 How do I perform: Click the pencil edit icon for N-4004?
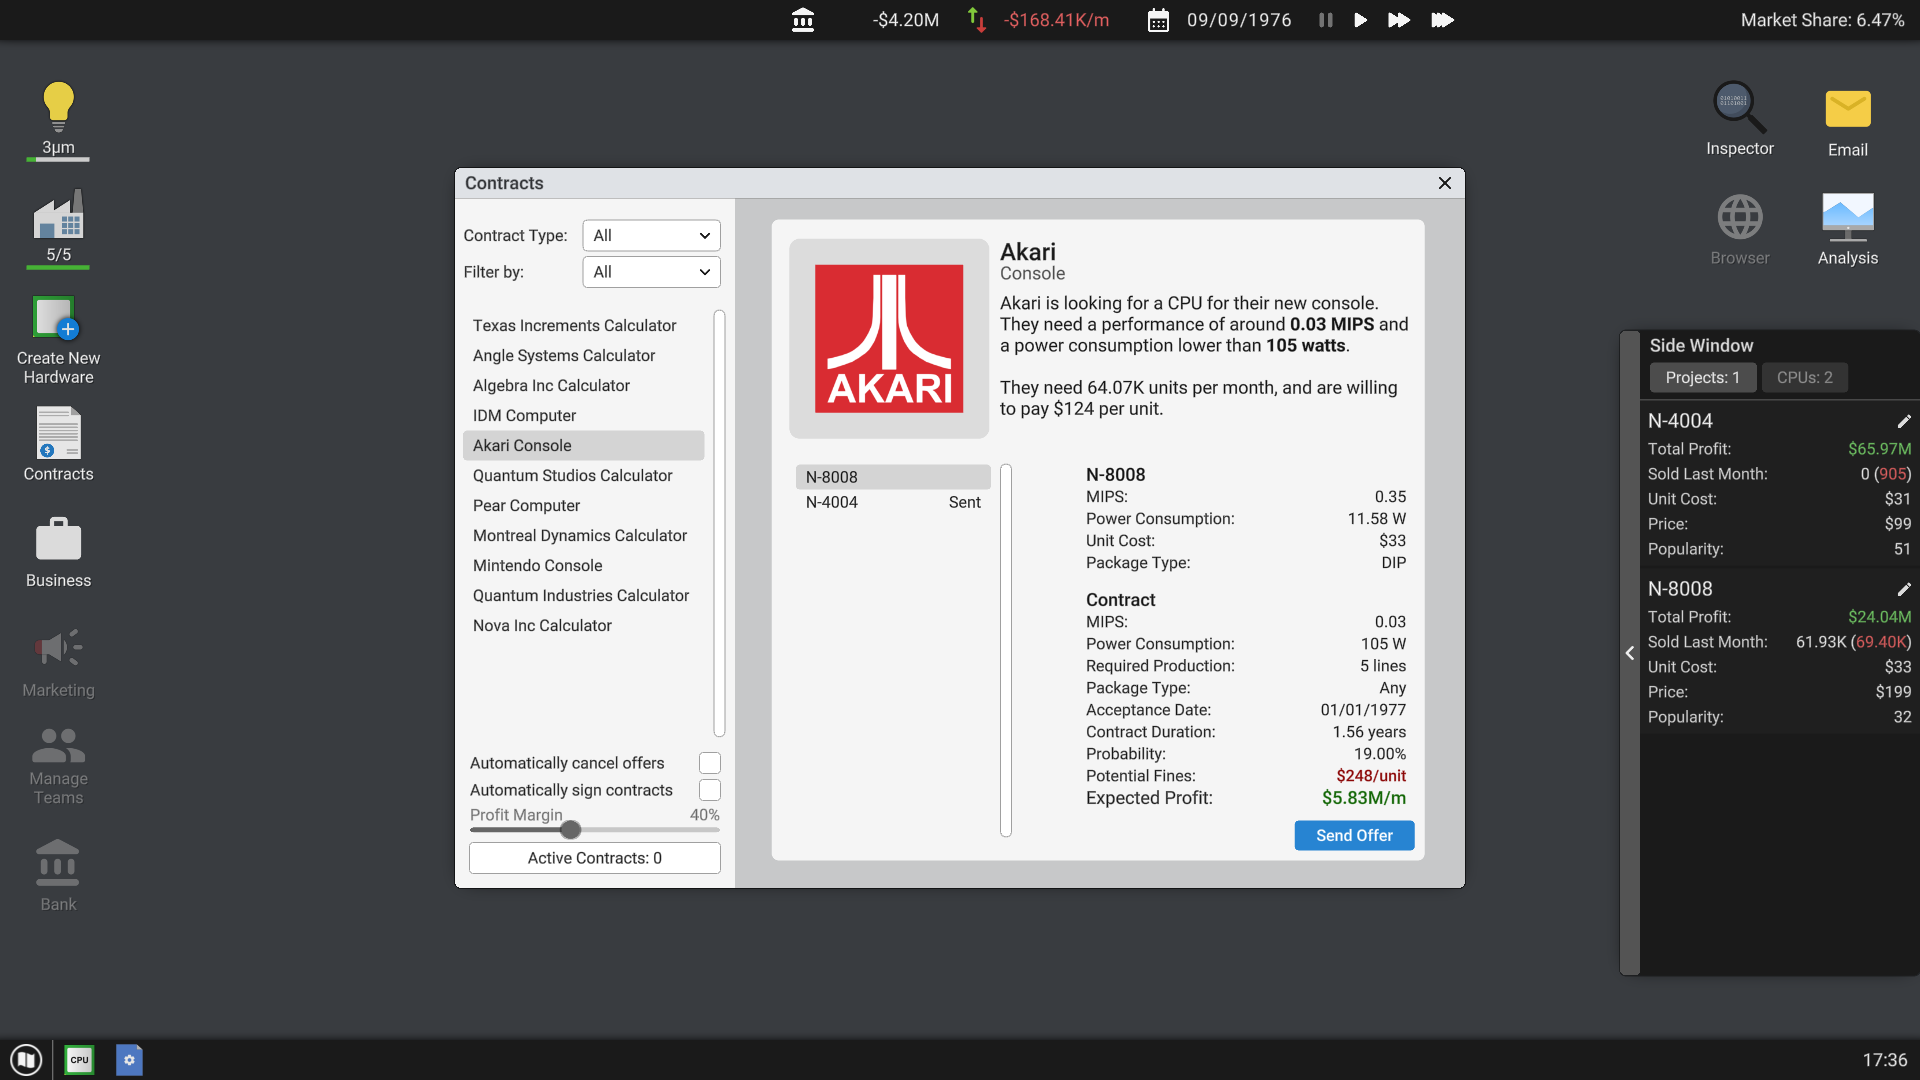point(1904,421)
